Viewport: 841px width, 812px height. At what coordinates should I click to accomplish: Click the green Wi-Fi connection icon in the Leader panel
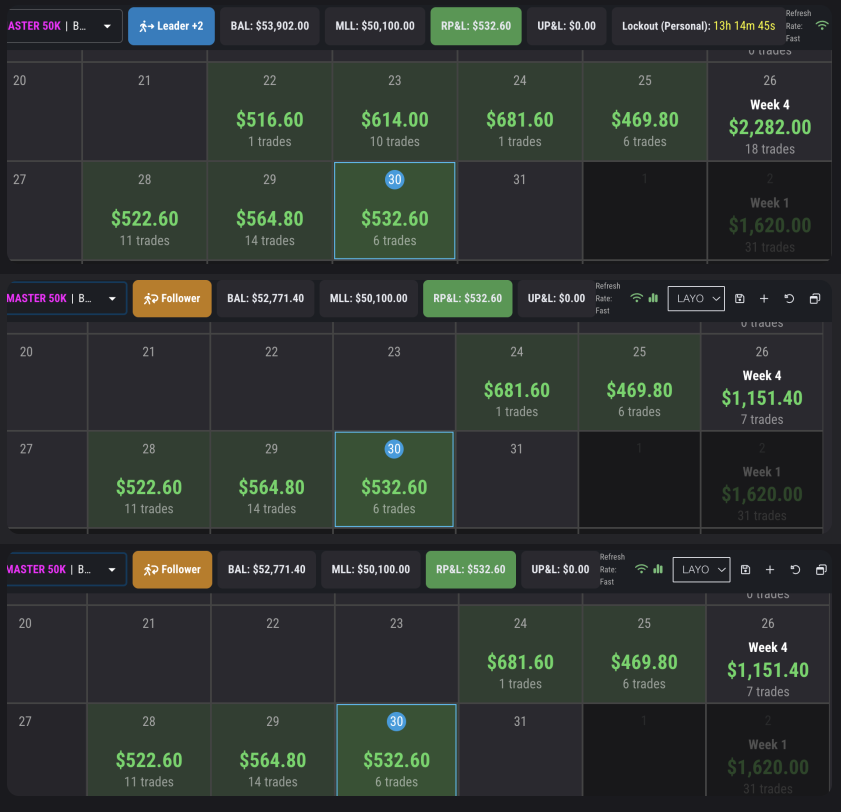point(822,25)
